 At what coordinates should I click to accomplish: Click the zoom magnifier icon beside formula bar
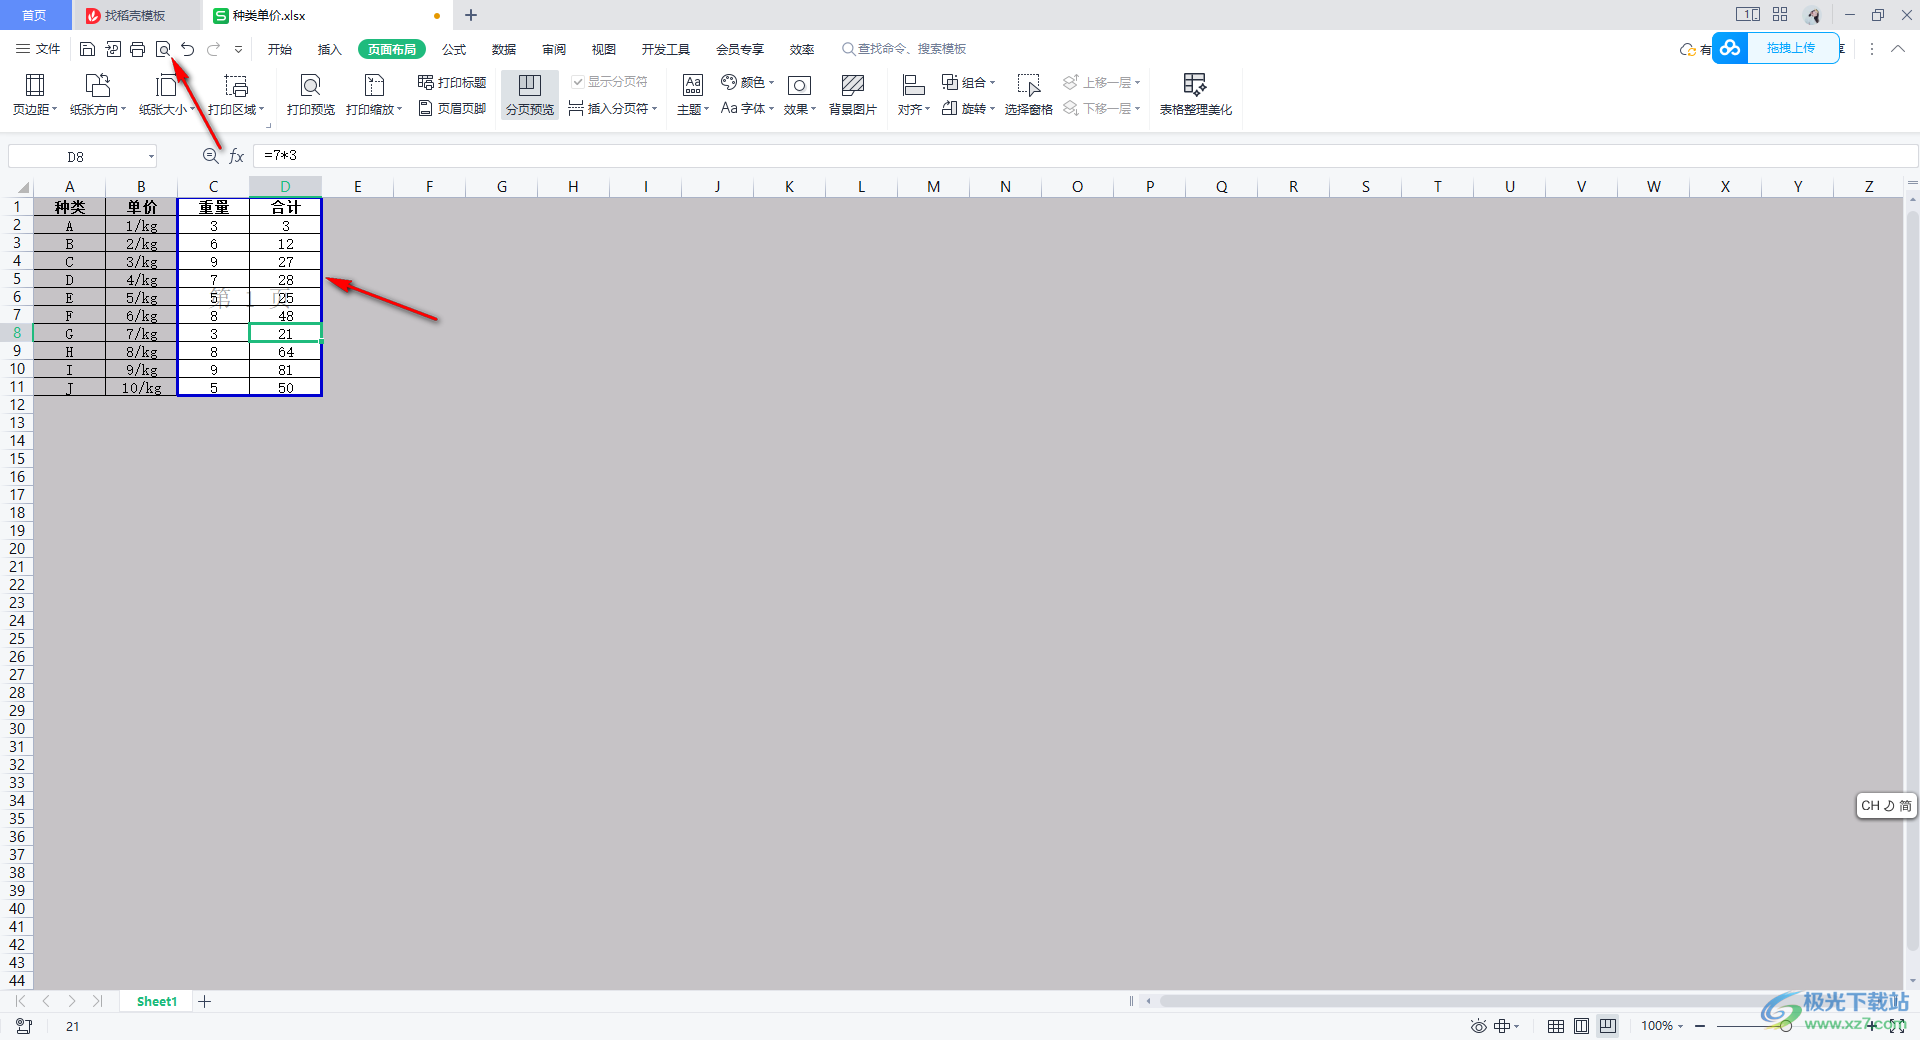coord(210,156)
